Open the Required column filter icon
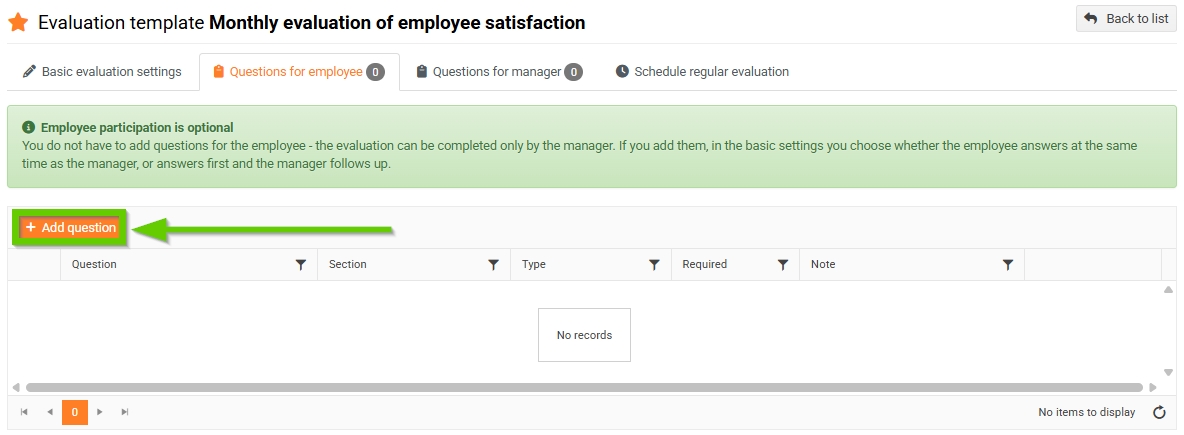Viewport: 1184px width, 435px height. tap(783, 265)
